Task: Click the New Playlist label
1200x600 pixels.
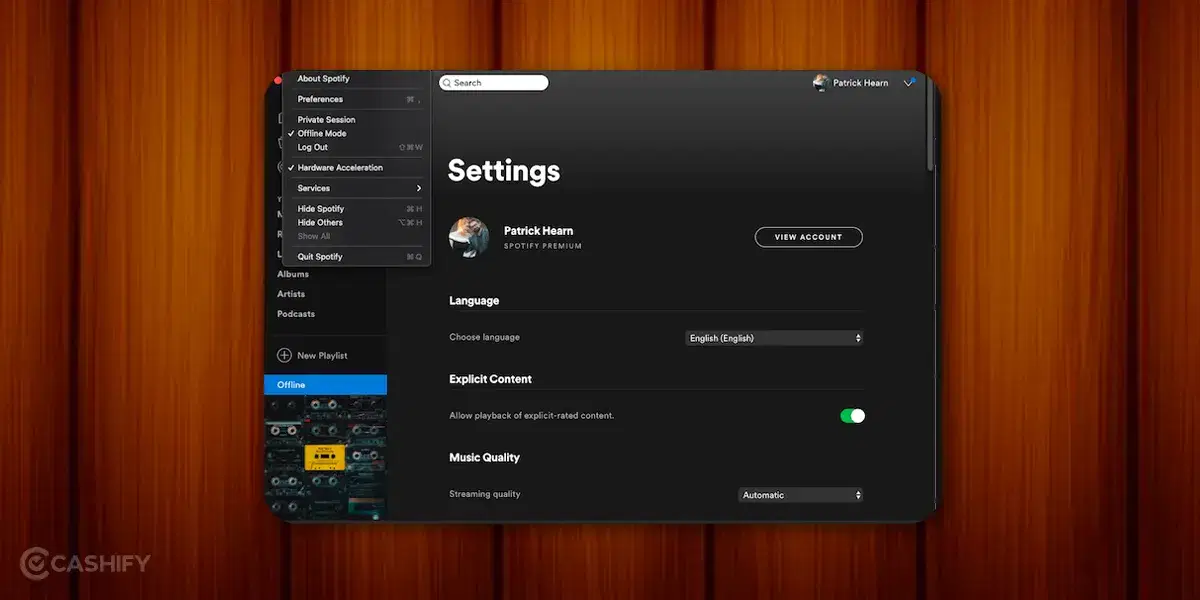Action: click(x=322, y=356)
